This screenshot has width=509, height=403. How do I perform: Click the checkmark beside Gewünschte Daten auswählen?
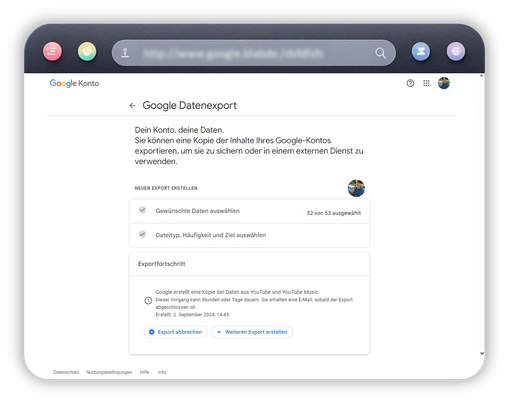point(142,210)
